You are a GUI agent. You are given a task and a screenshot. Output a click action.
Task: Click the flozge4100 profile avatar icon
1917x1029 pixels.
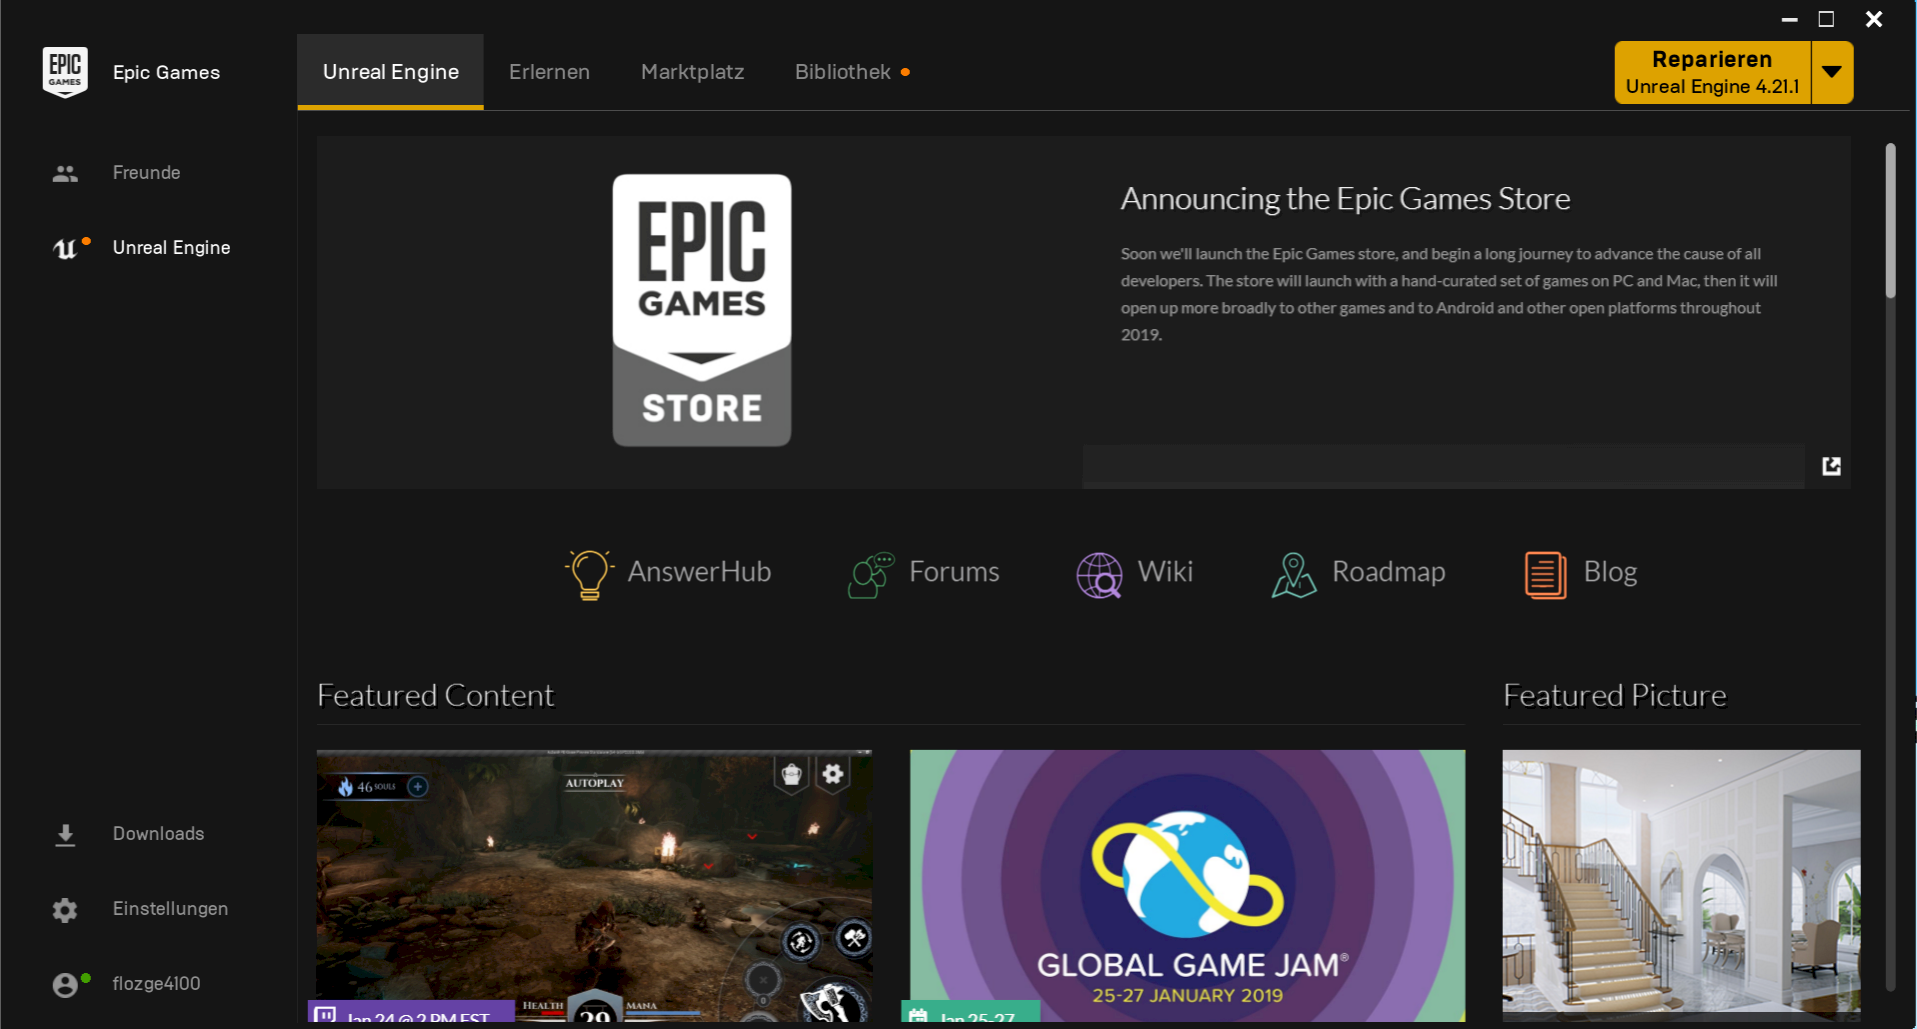(x=65, y=985)
